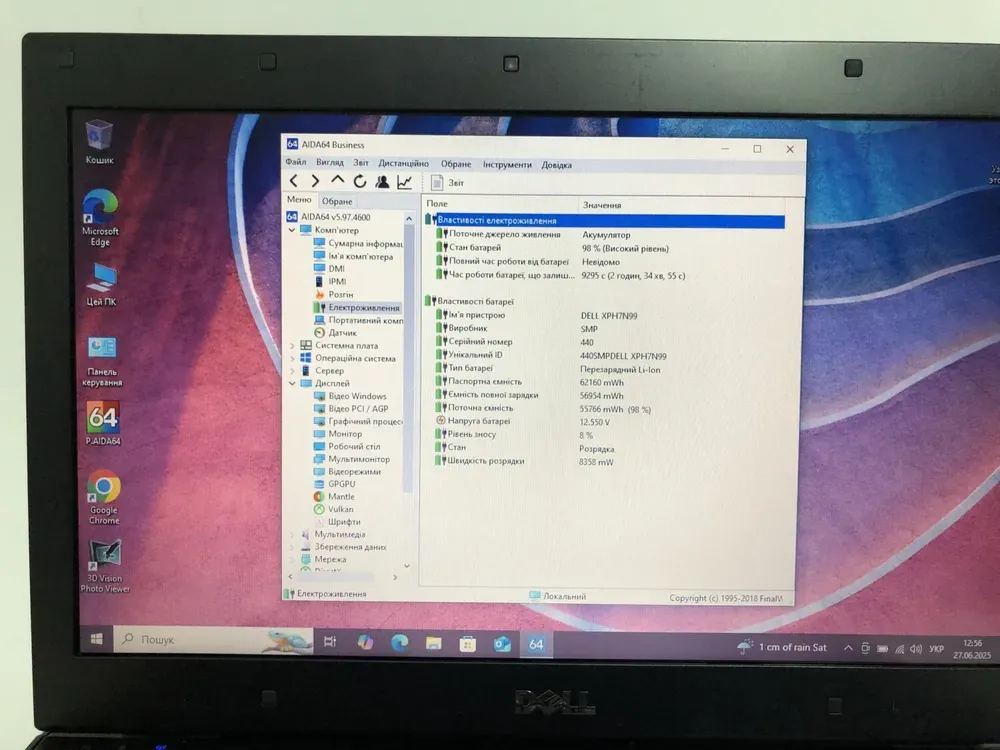Click the Значення column header
Image resolution: width=1000 pixels, height=750 pixels.
click(602, 204)
